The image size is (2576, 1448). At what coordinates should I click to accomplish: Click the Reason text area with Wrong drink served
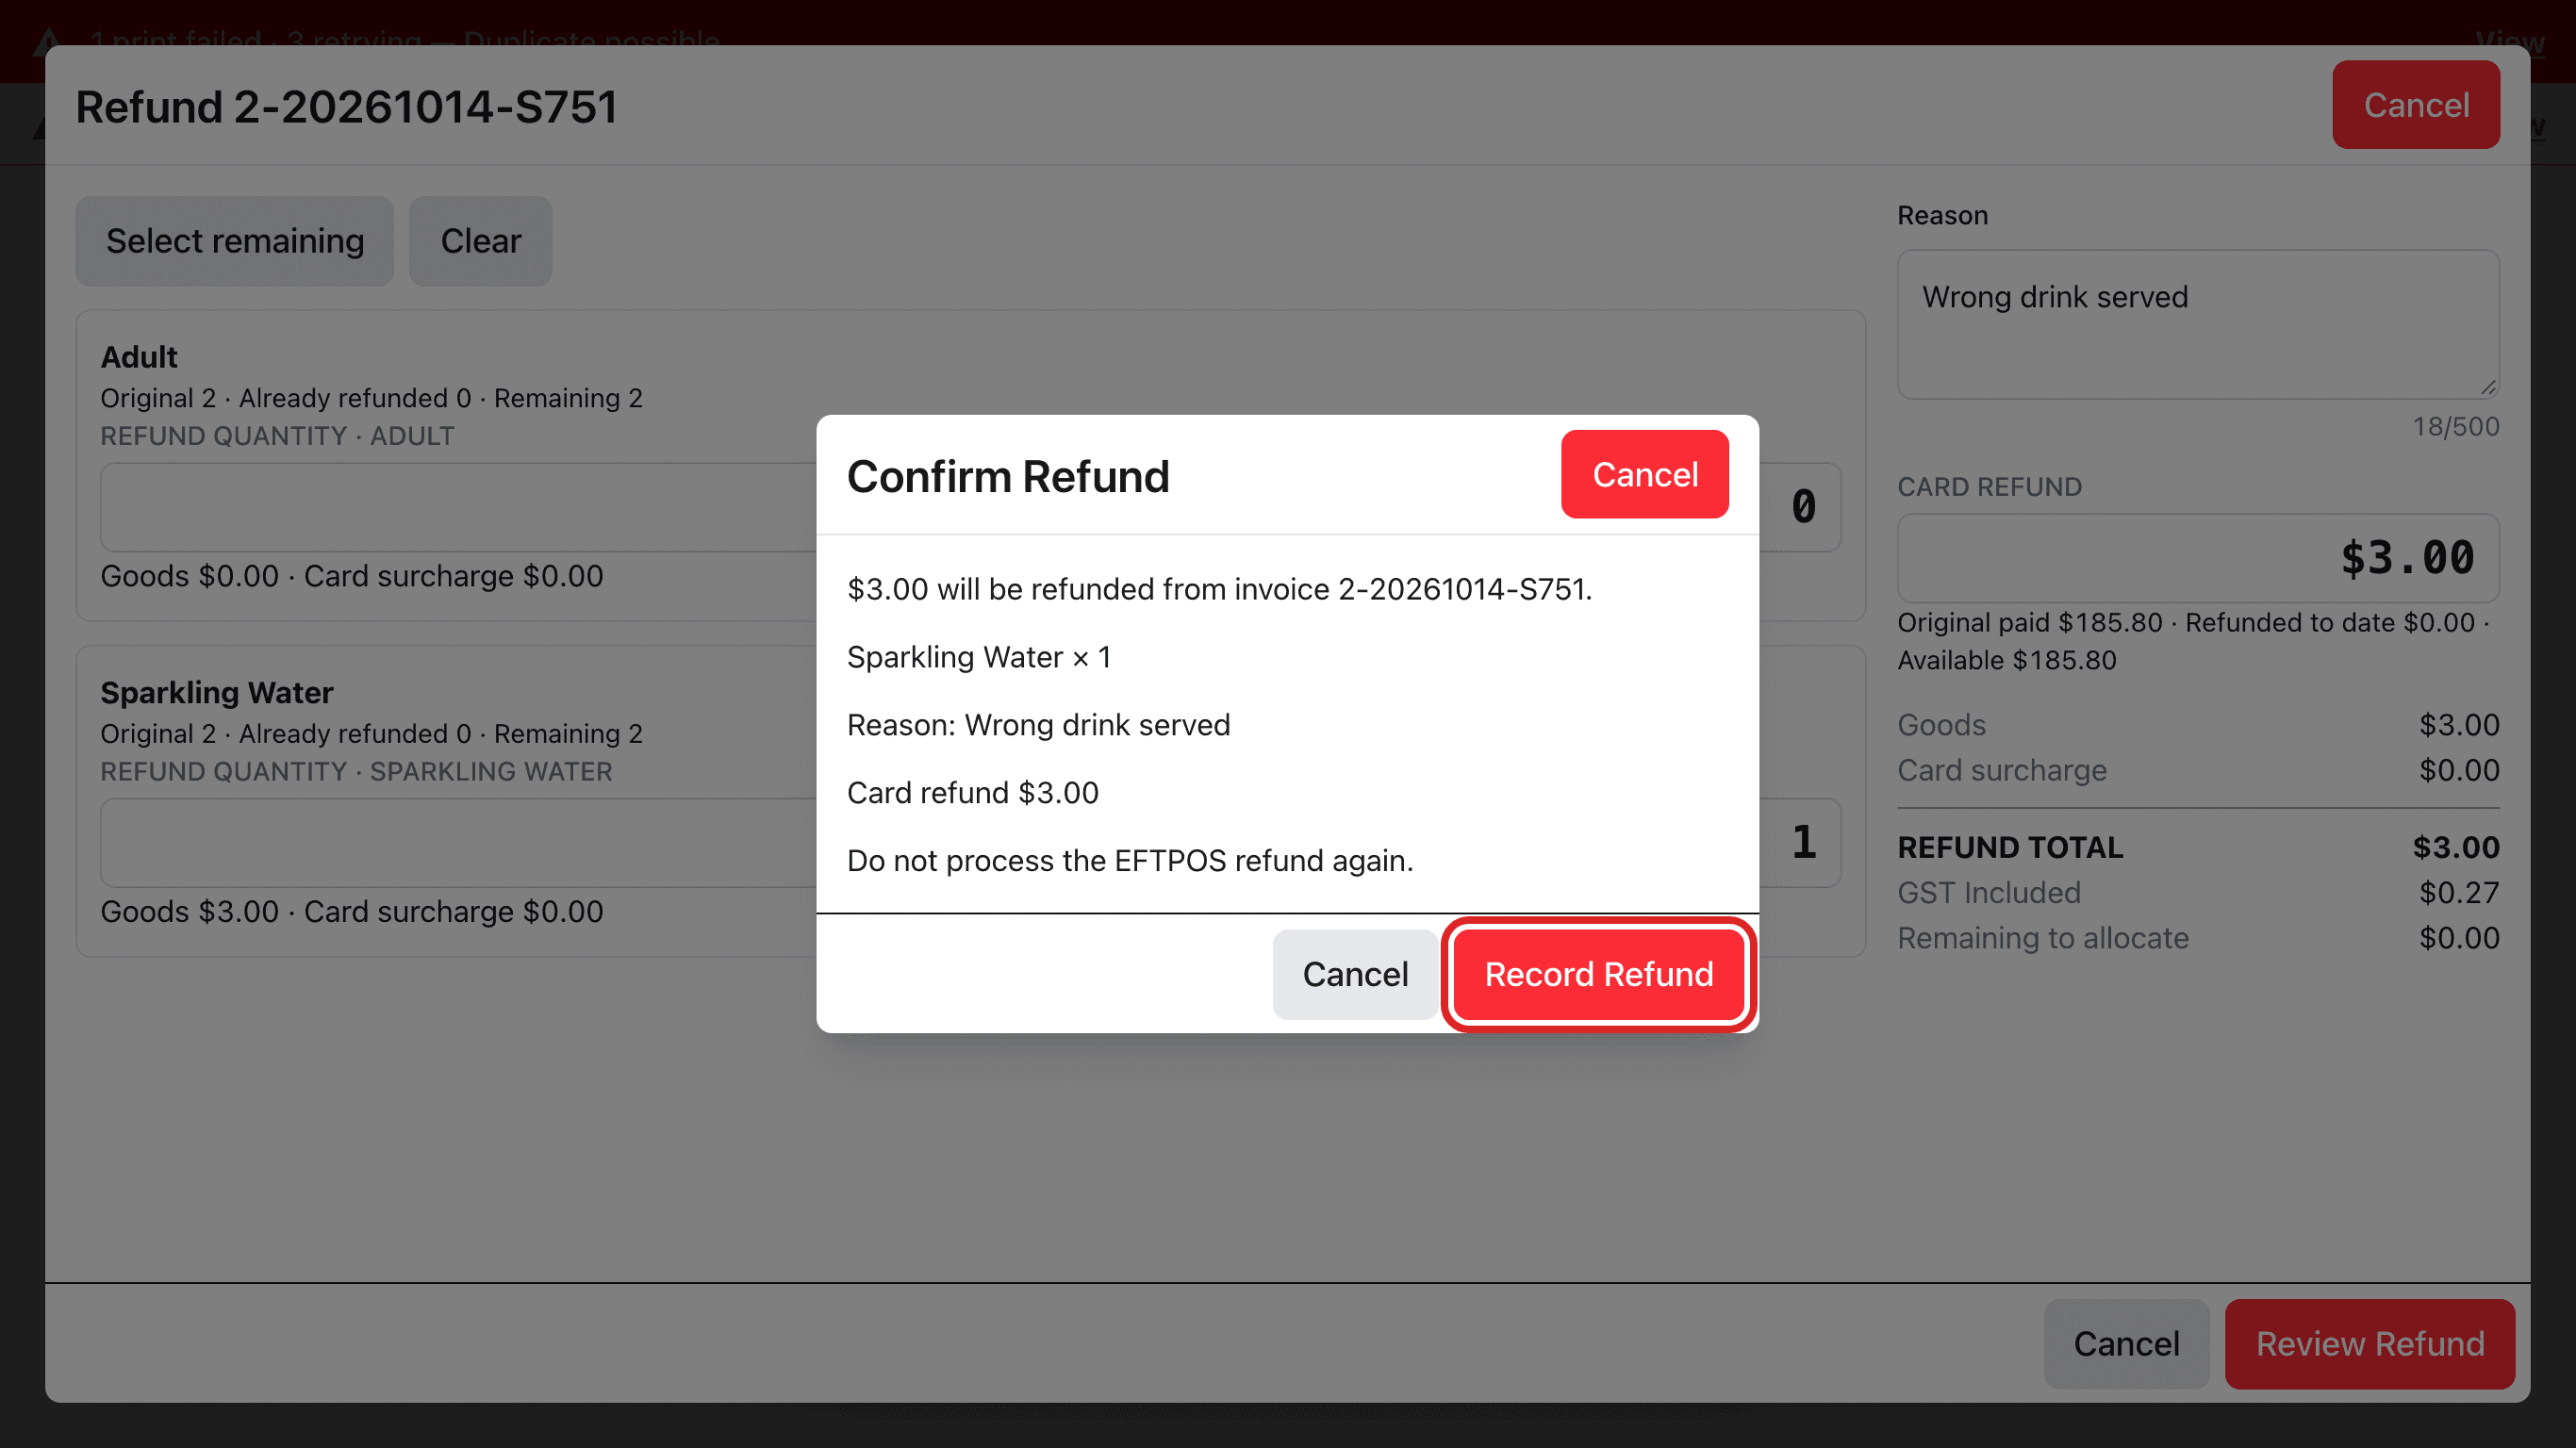click(2198, 325)
